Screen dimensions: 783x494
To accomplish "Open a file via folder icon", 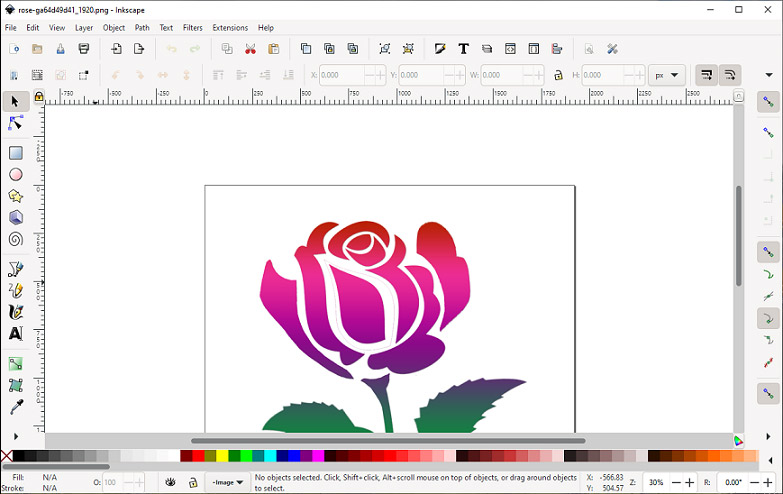I will coord(37,48).
